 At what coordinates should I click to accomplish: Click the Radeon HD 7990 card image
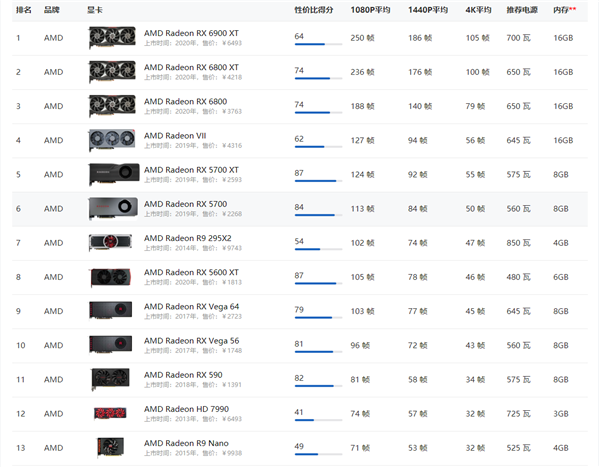click(110, 413)
